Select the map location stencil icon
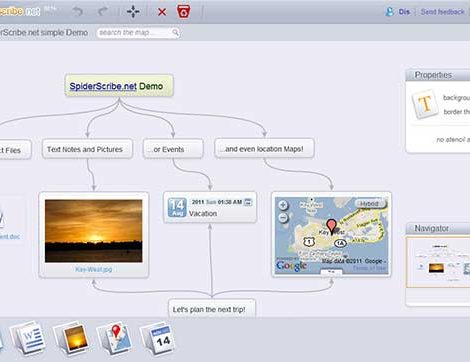 115,338
